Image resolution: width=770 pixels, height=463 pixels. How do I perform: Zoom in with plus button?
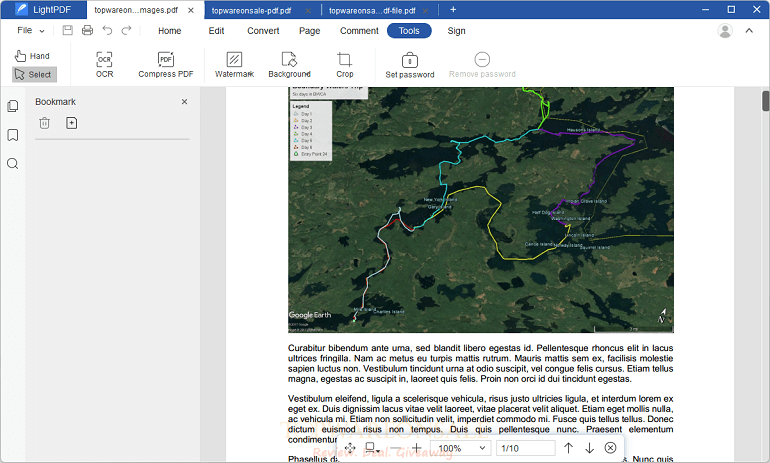[x=416, y=448]
